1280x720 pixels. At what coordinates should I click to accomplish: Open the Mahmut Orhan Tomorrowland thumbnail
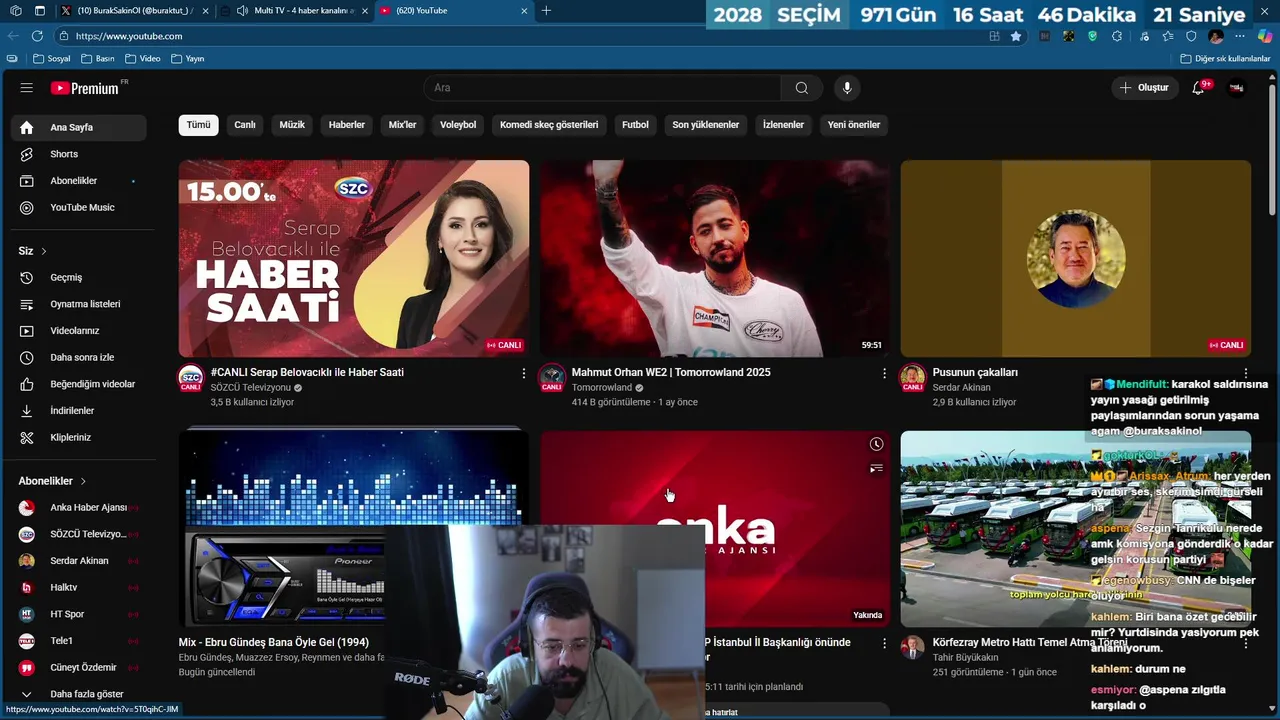(x=715, y=258)
